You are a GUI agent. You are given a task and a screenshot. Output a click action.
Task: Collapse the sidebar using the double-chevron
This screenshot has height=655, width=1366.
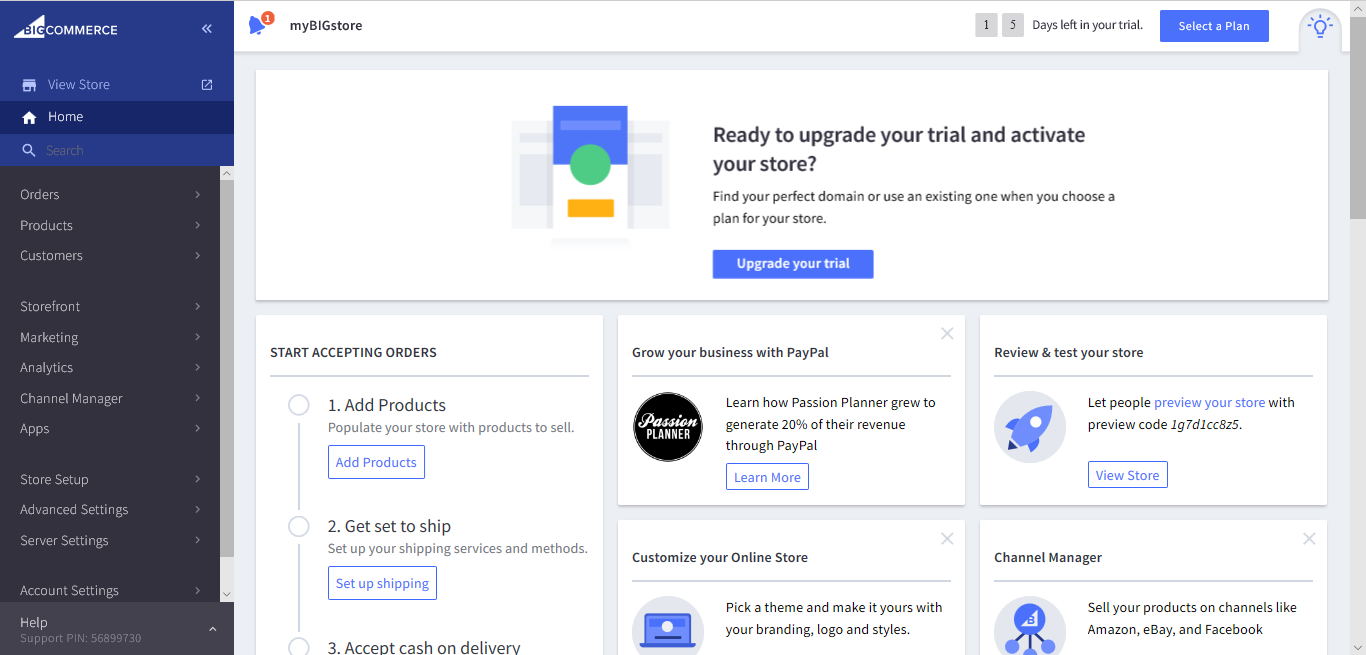[x=206, y=28]
